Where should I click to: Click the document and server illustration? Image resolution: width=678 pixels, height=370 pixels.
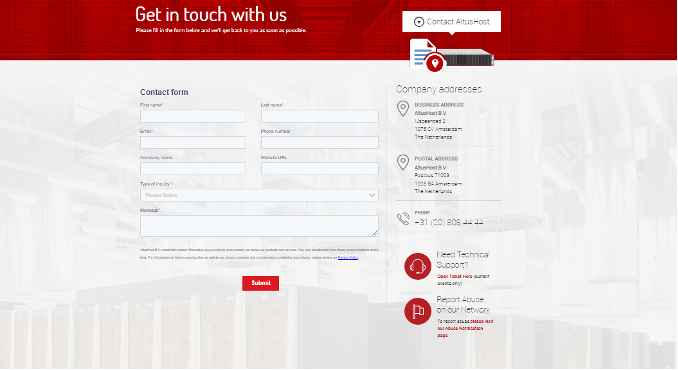point(451,55)
